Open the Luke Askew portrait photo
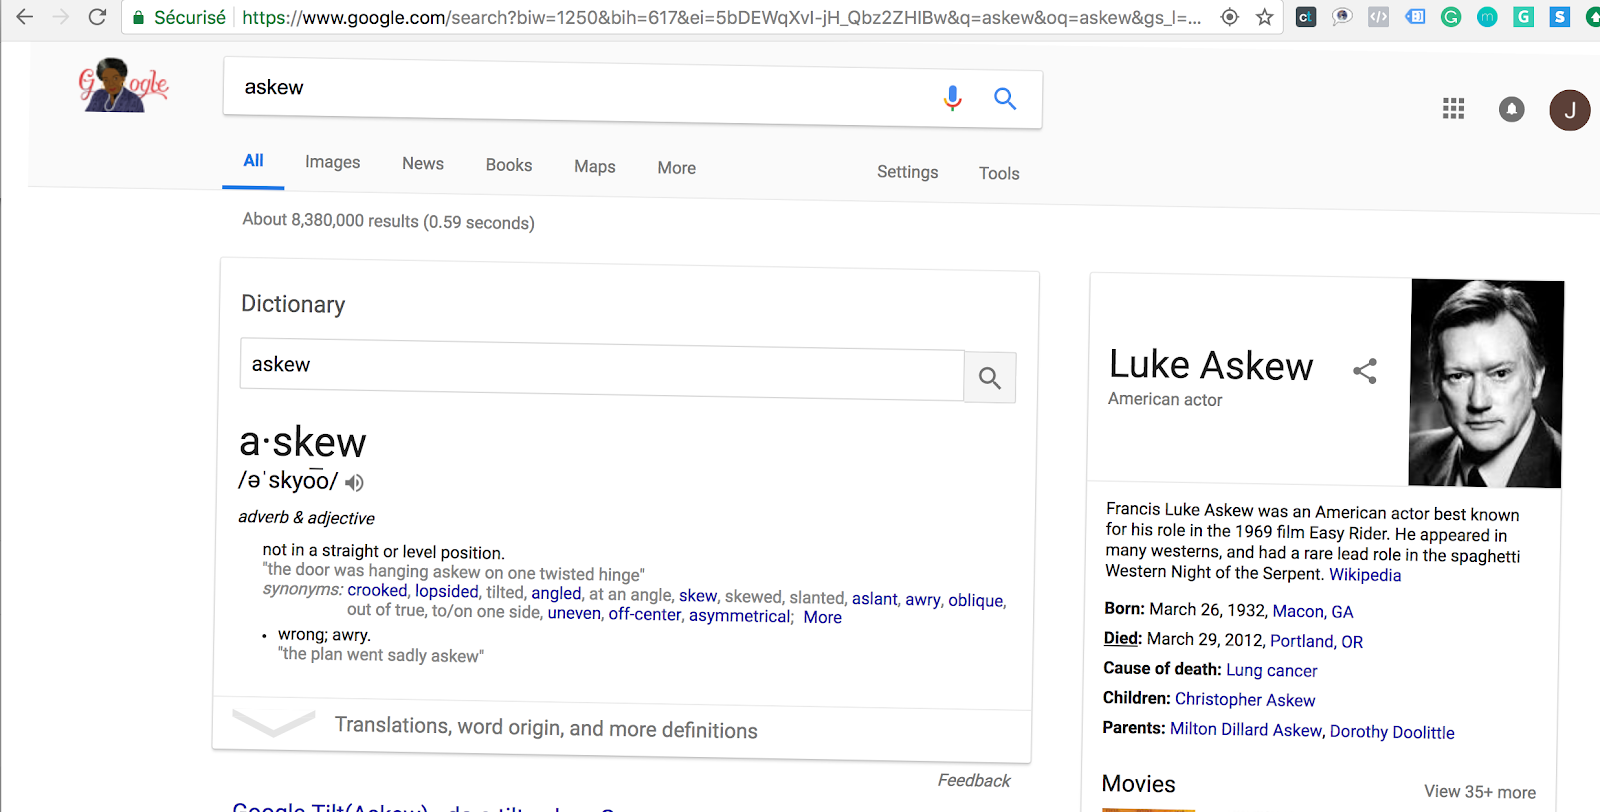Screen dimensions: 1600x812 coord(1486,384)
